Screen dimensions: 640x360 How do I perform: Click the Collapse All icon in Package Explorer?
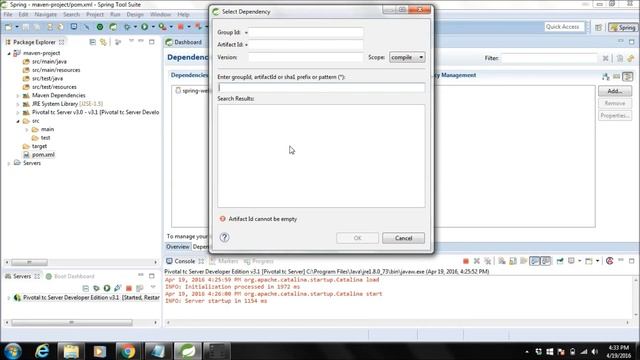tap(93, 42)
